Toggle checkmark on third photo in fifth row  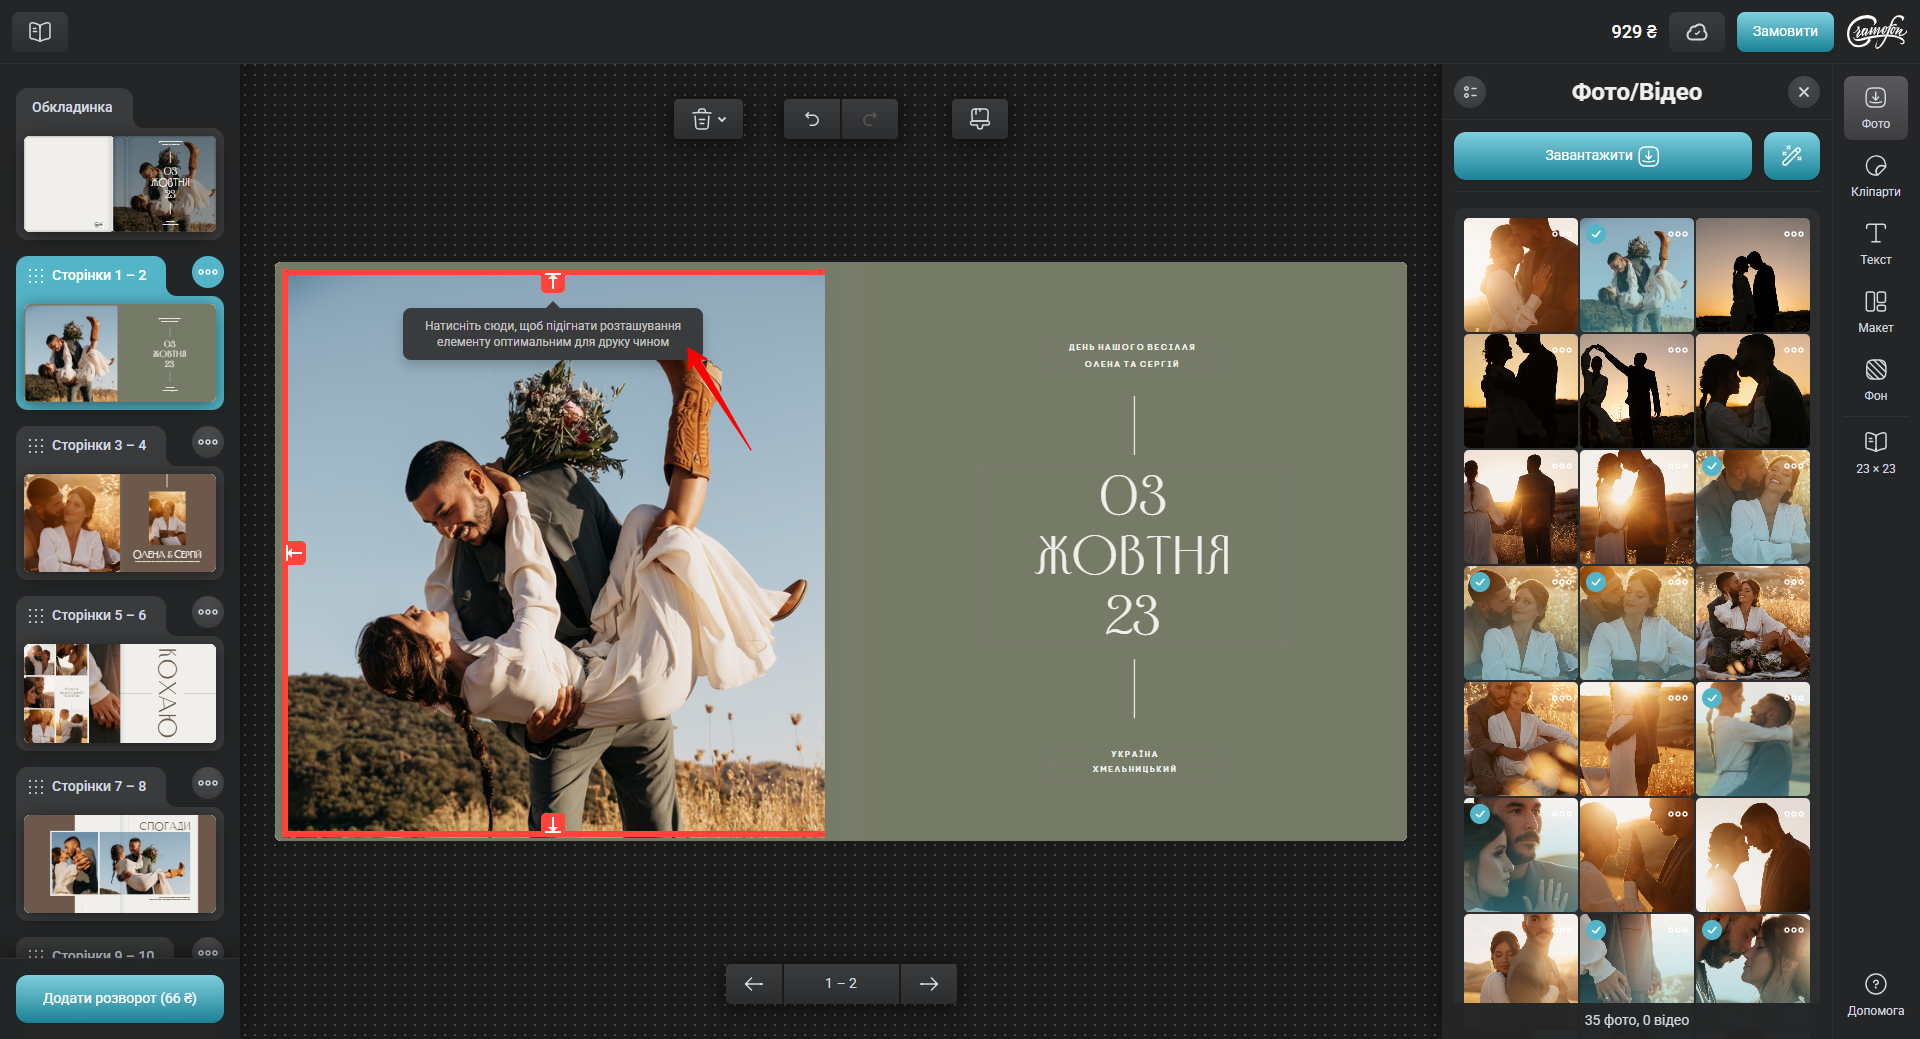[1712, 698]
